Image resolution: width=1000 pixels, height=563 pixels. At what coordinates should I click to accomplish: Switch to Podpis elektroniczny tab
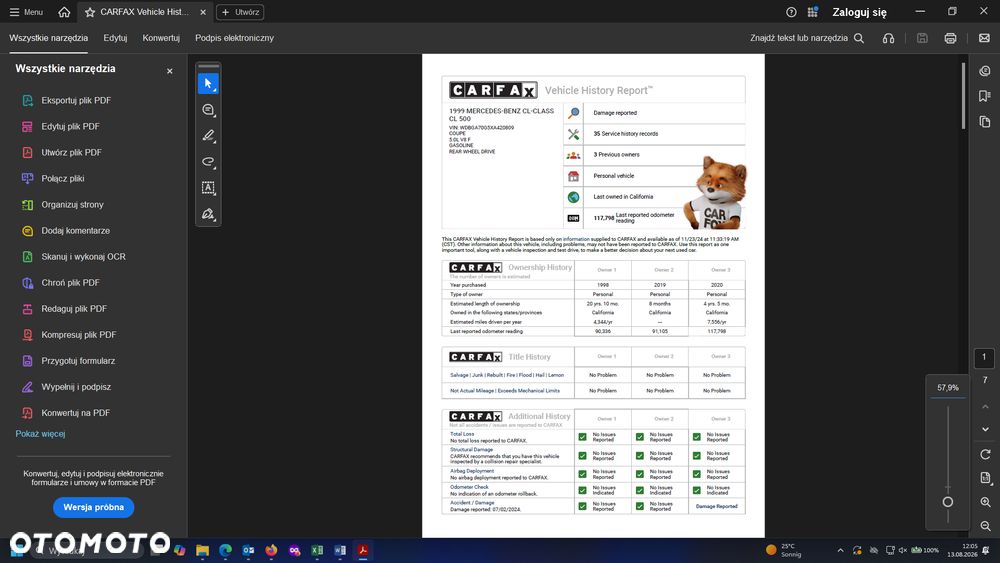234,38
